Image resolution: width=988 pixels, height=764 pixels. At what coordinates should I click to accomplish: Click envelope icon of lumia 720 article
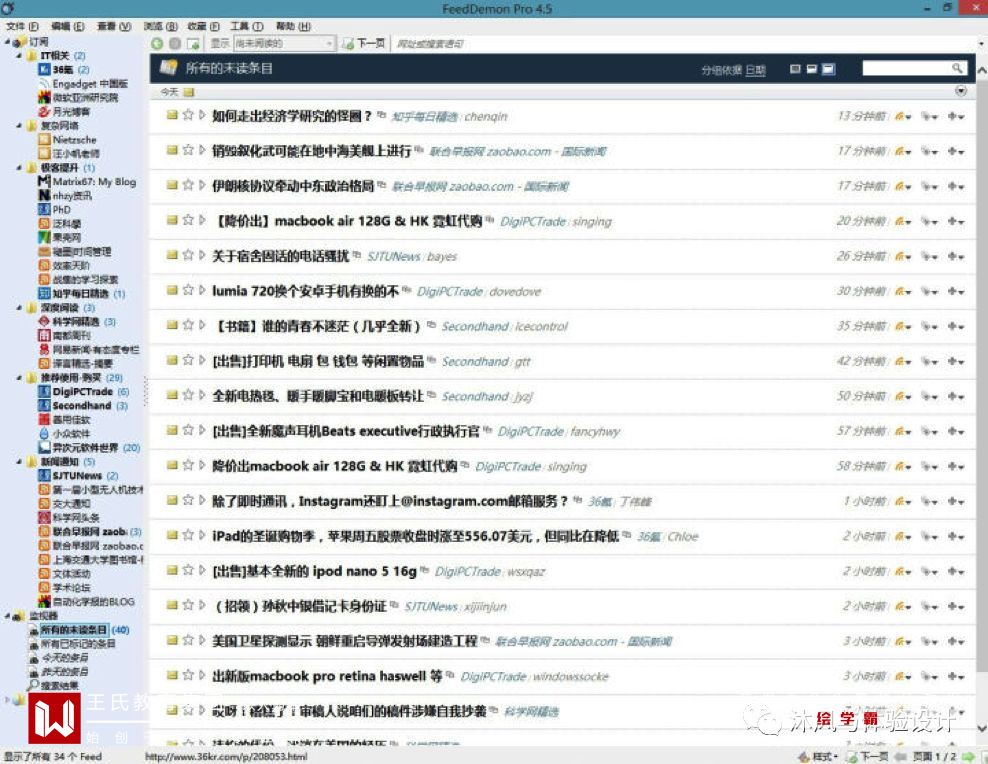(171, 290)
